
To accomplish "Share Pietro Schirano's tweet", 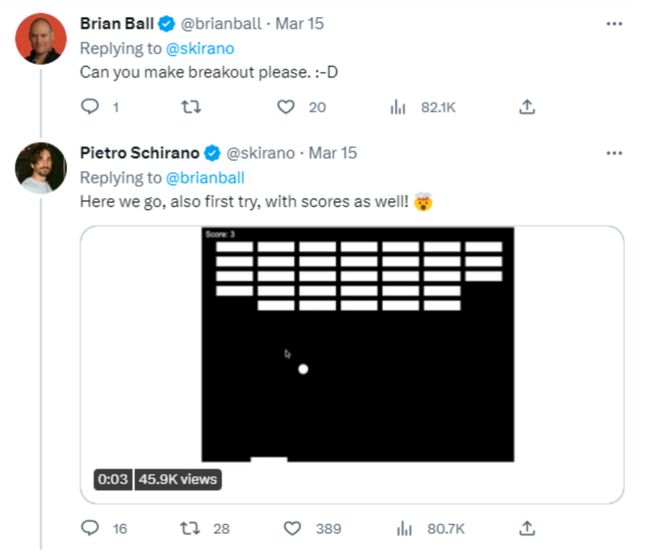I will tap(528, 528).
